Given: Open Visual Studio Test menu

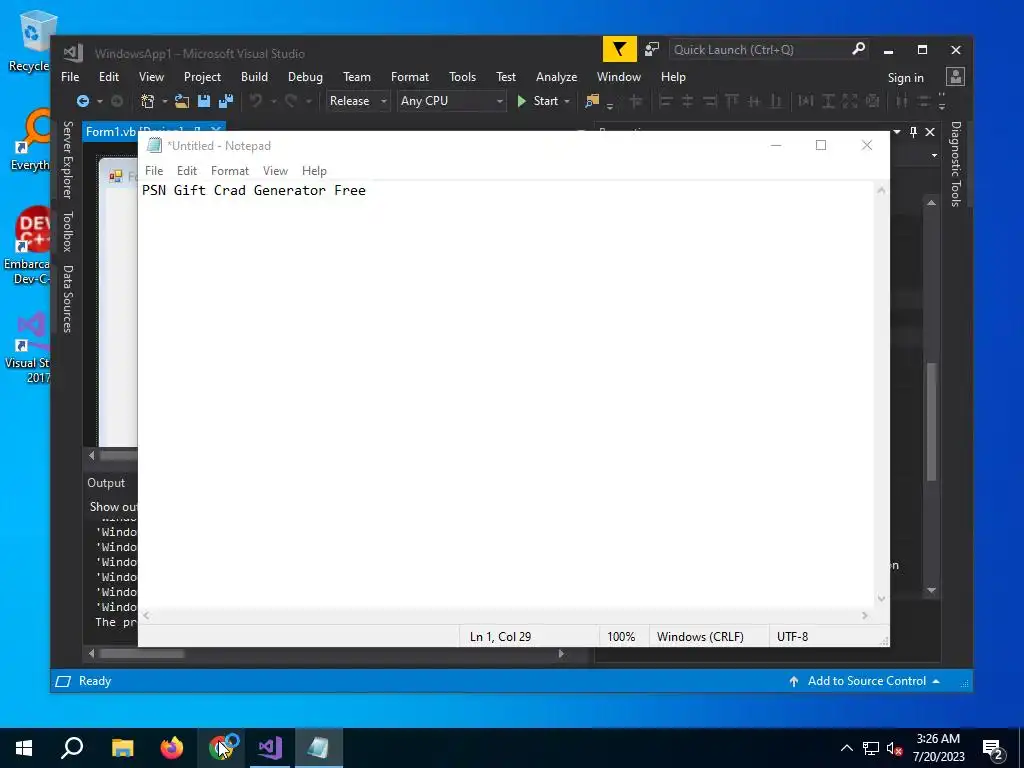Looking at the screenshot, I should click(x=505, y=77).
